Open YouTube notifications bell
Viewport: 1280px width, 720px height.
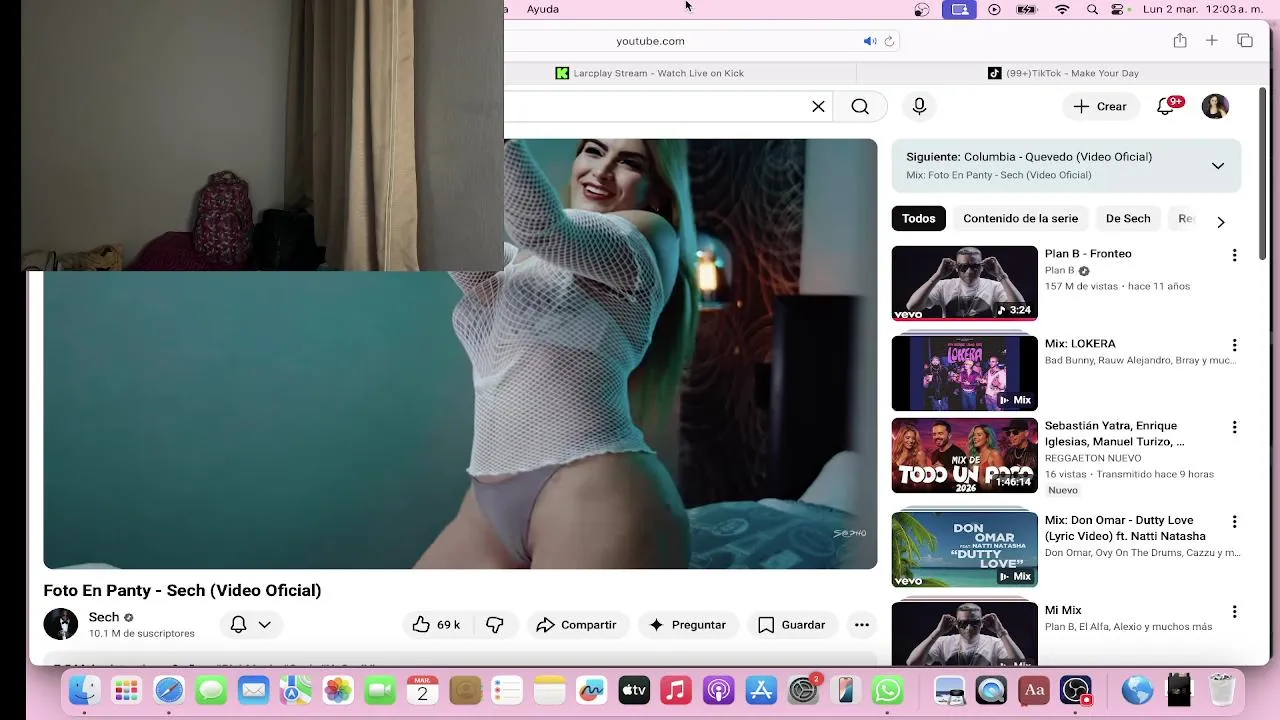coord(1166,106)
